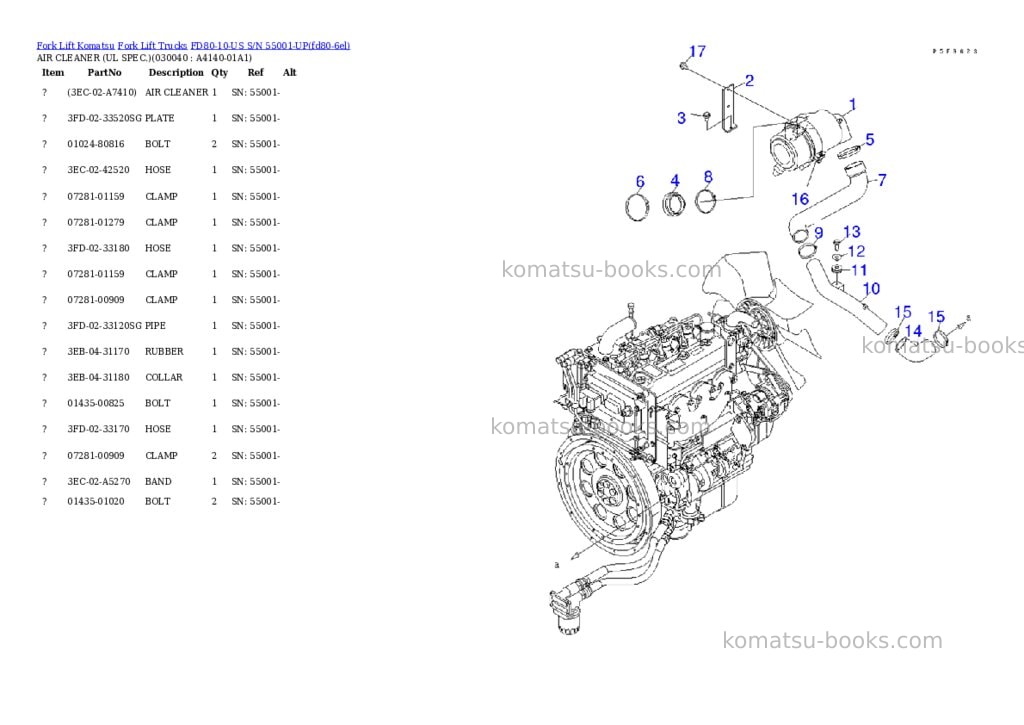1024x725 pixels.
Task: Click the PLATE description cell
Action: coord(159,118)
